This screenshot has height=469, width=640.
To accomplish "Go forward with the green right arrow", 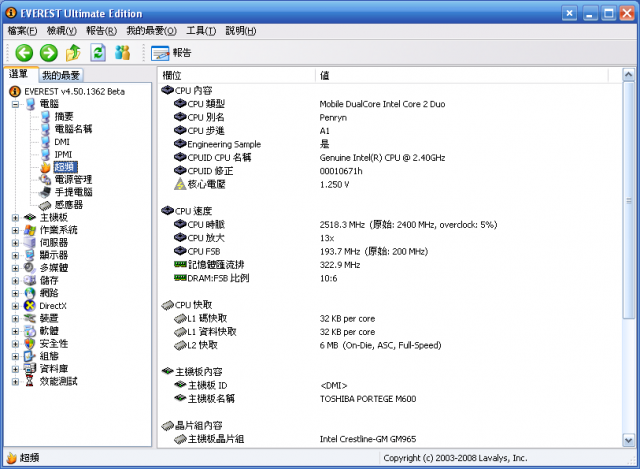I will click(x=49, y=53).
